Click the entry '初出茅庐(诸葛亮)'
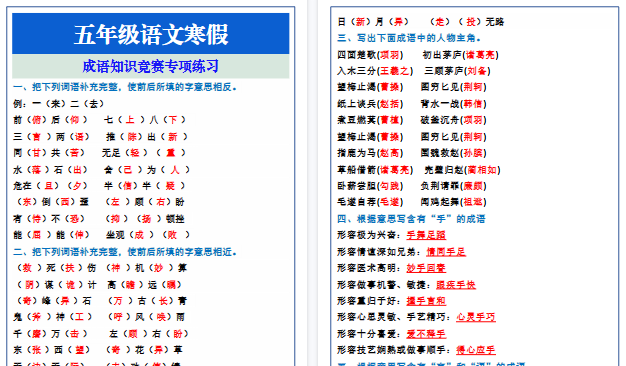626x366 pixels. tap(461, 55)
